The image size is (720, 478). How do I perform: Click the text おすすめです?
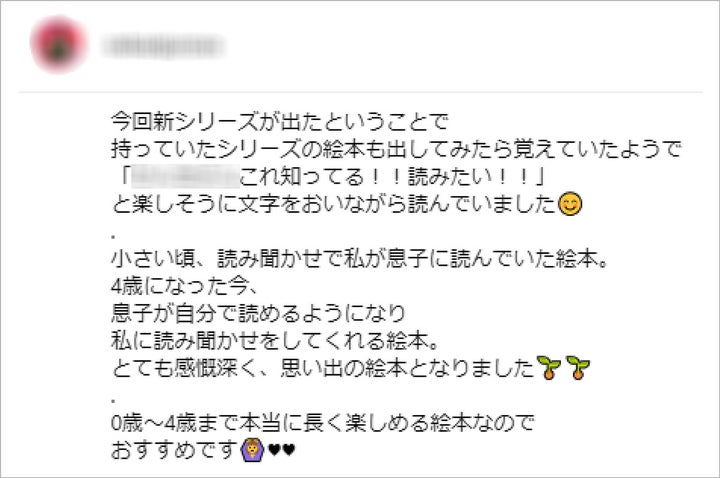(x=174, y=450)
